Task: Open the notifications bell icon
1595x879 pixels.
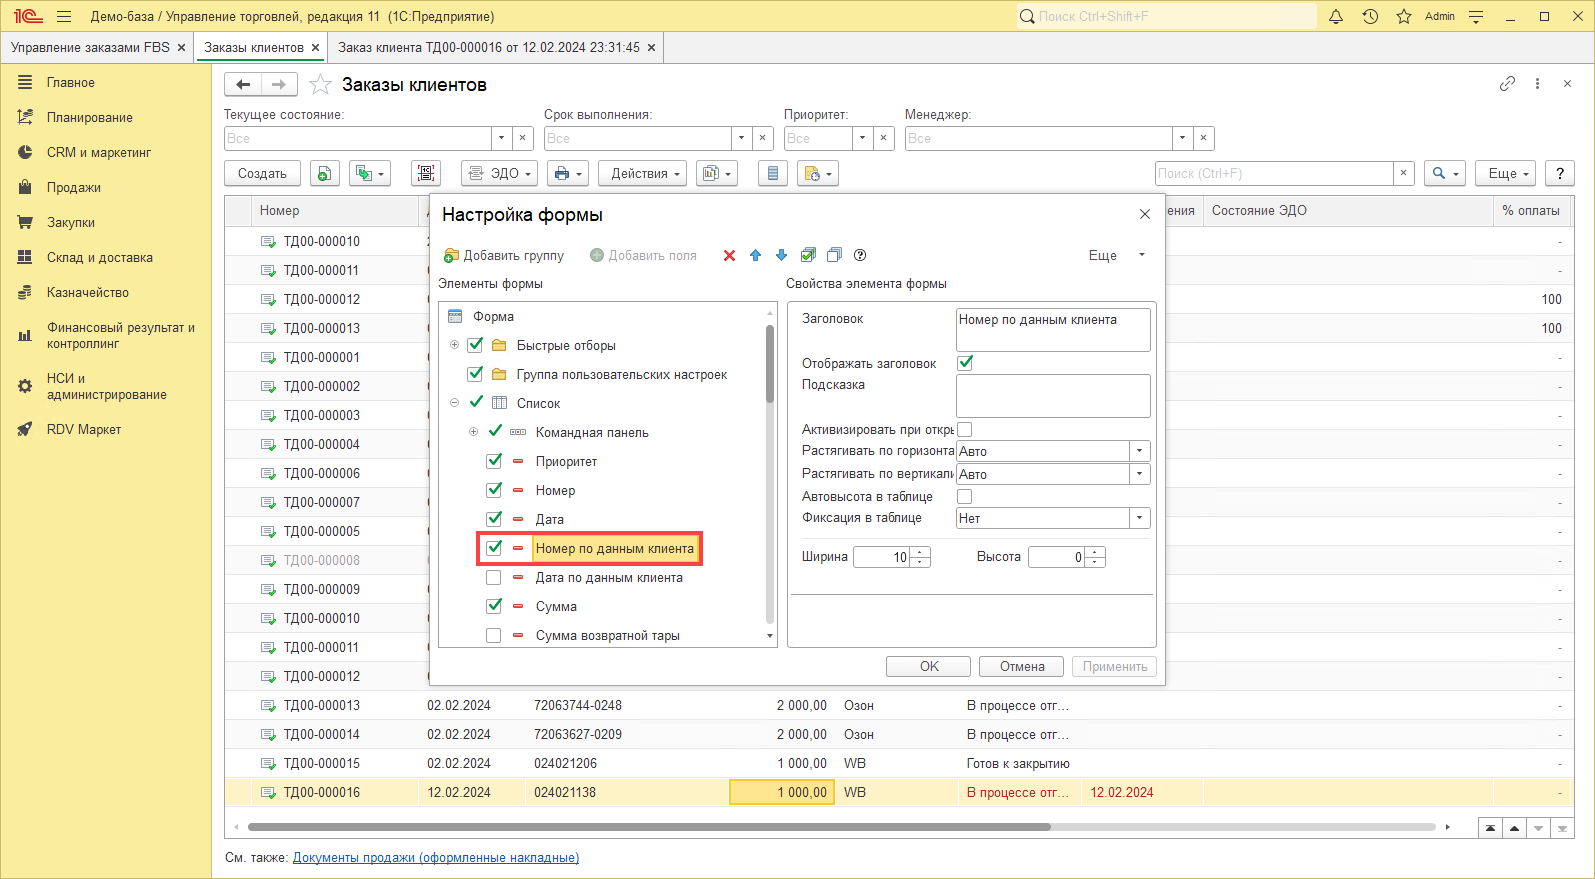Action: [1336, 16]
